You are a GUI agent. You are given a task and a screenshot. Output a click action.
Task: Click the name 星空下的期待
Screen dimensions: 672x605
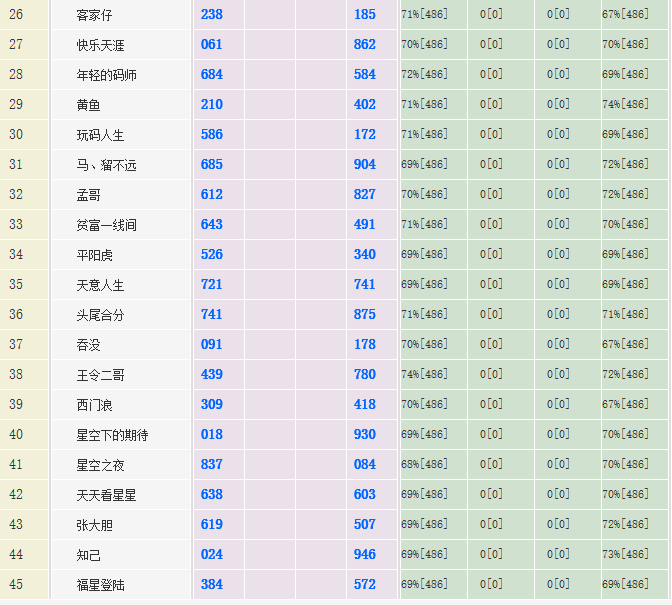coord(113,435)
